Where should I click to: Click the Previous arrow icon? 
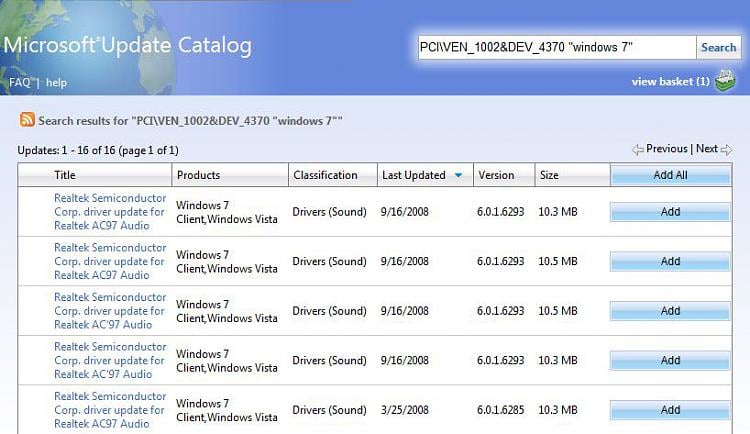[637, 150]
